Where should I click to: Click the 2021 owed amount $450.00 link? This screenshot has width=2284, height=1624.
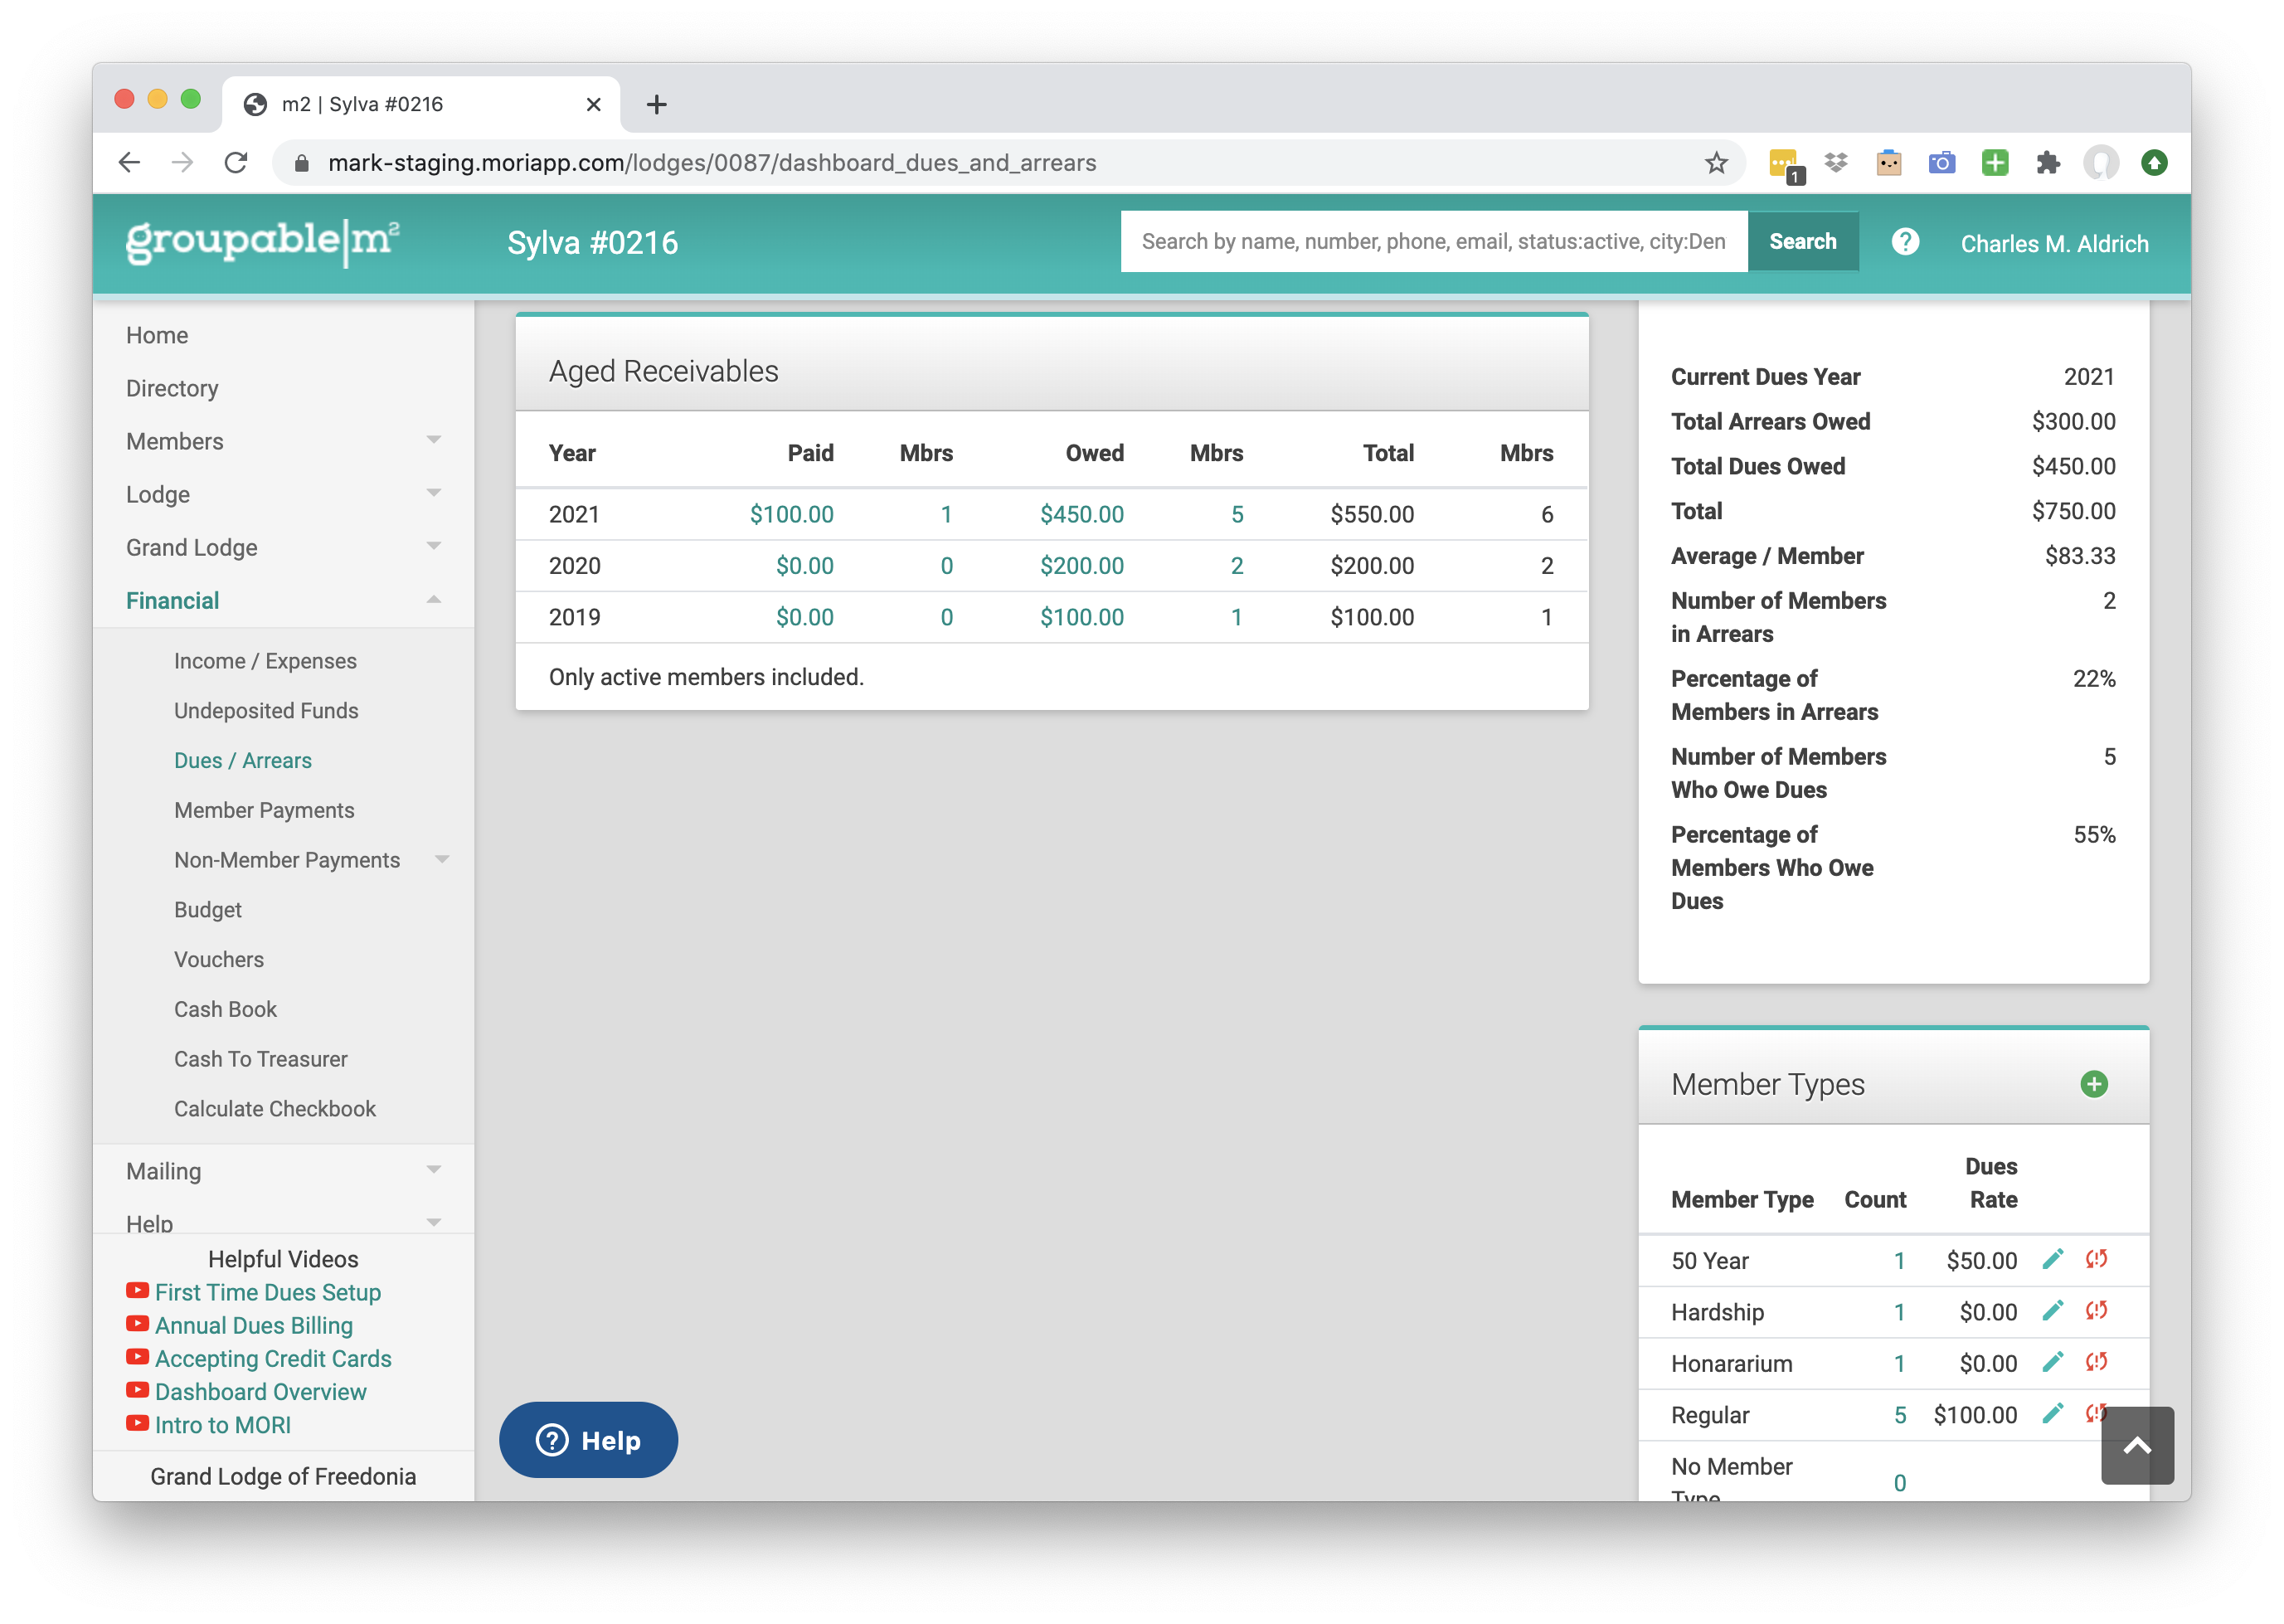[1081, 514]
